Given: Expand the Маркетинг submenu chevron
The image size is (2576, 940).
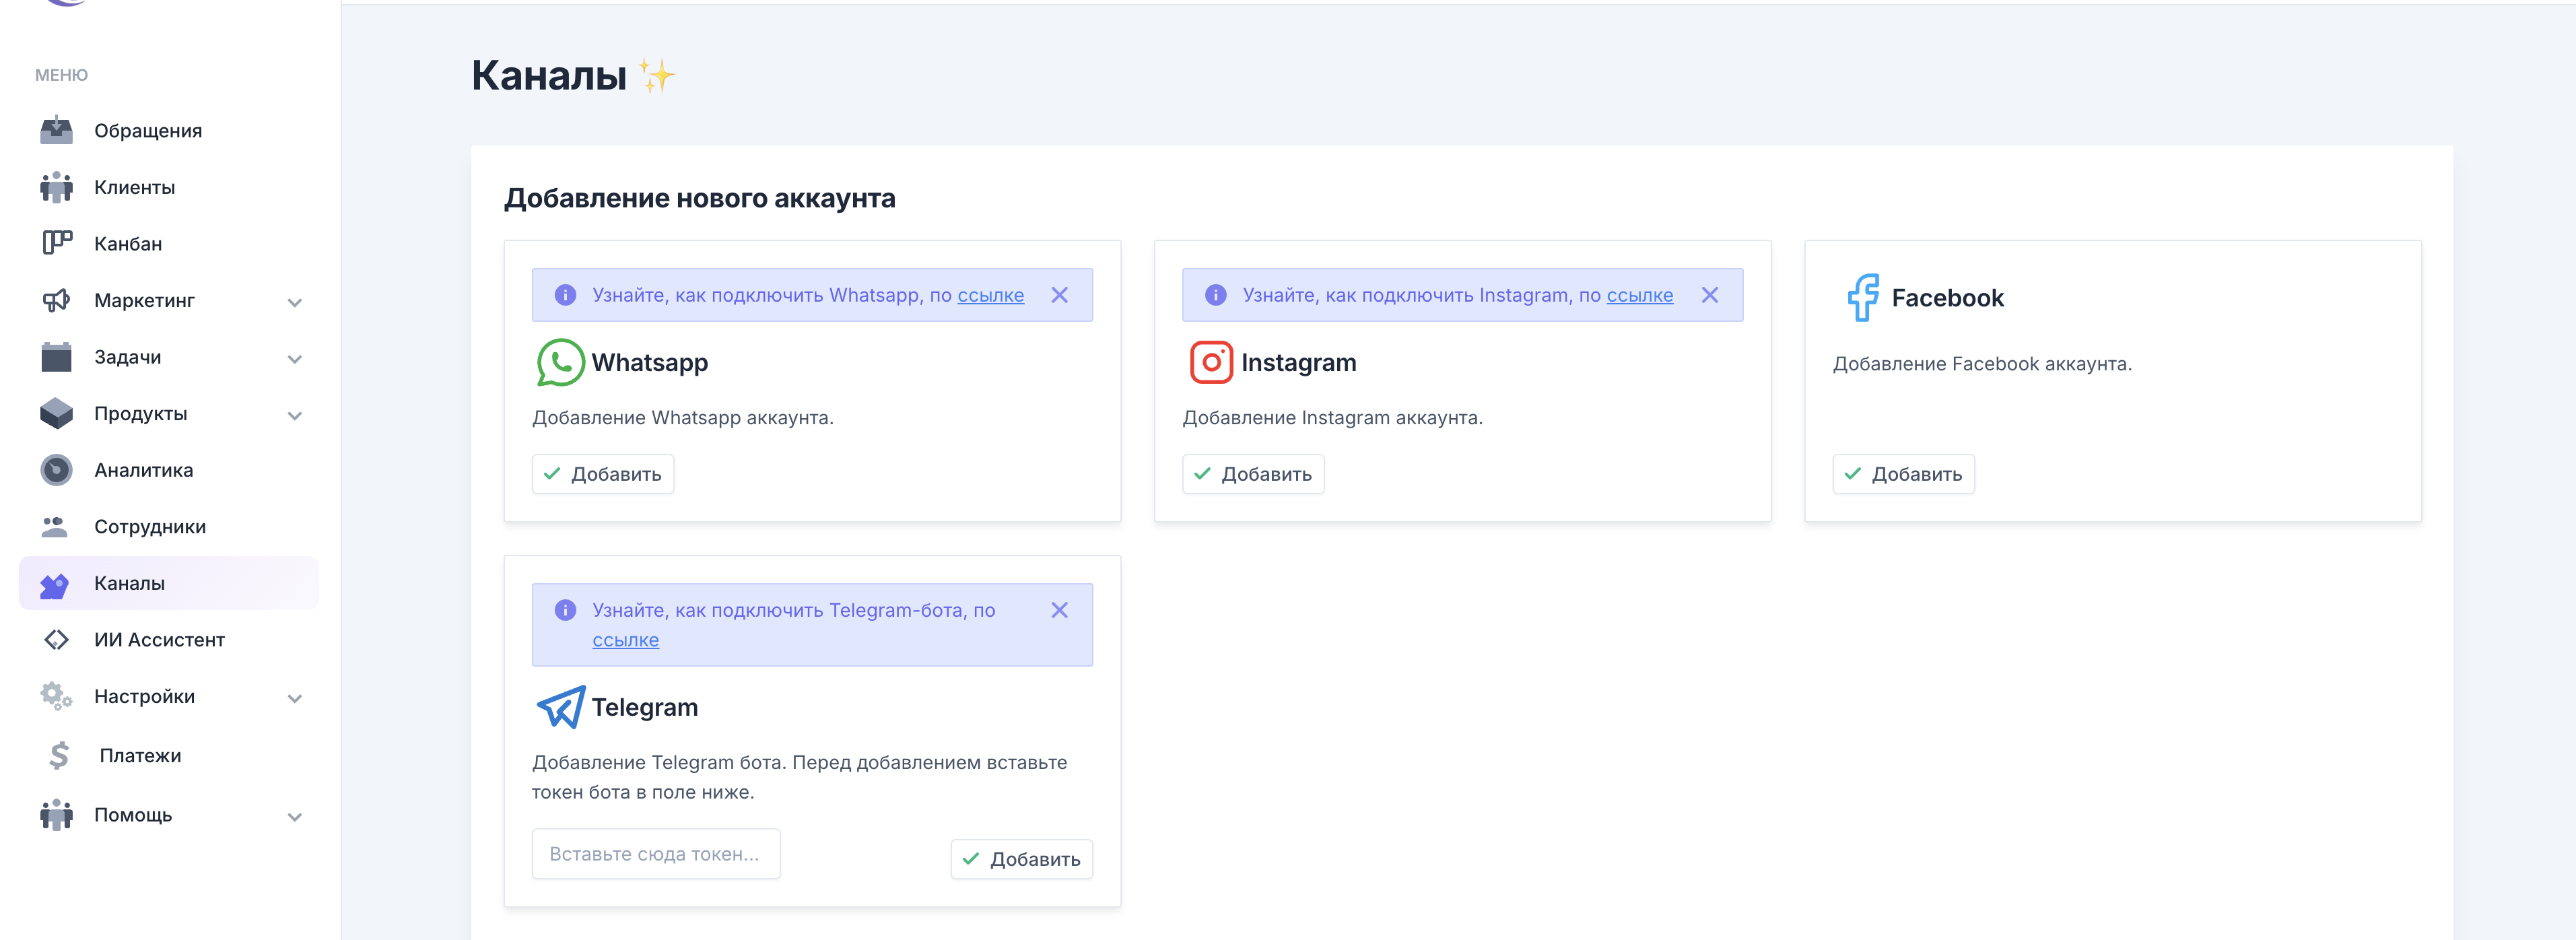Looking at the screenshot, I should tap(294, 302).
